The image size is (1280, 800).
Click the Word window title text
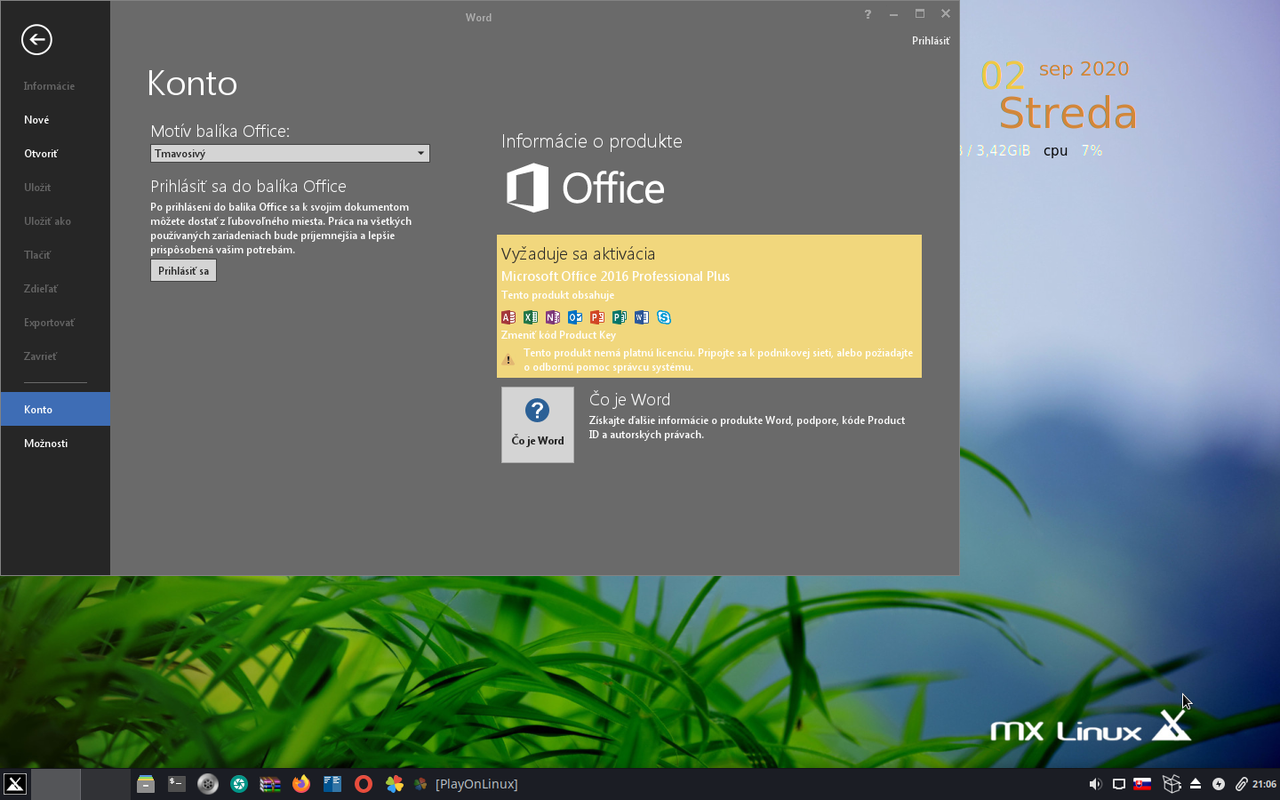[479, 17]
